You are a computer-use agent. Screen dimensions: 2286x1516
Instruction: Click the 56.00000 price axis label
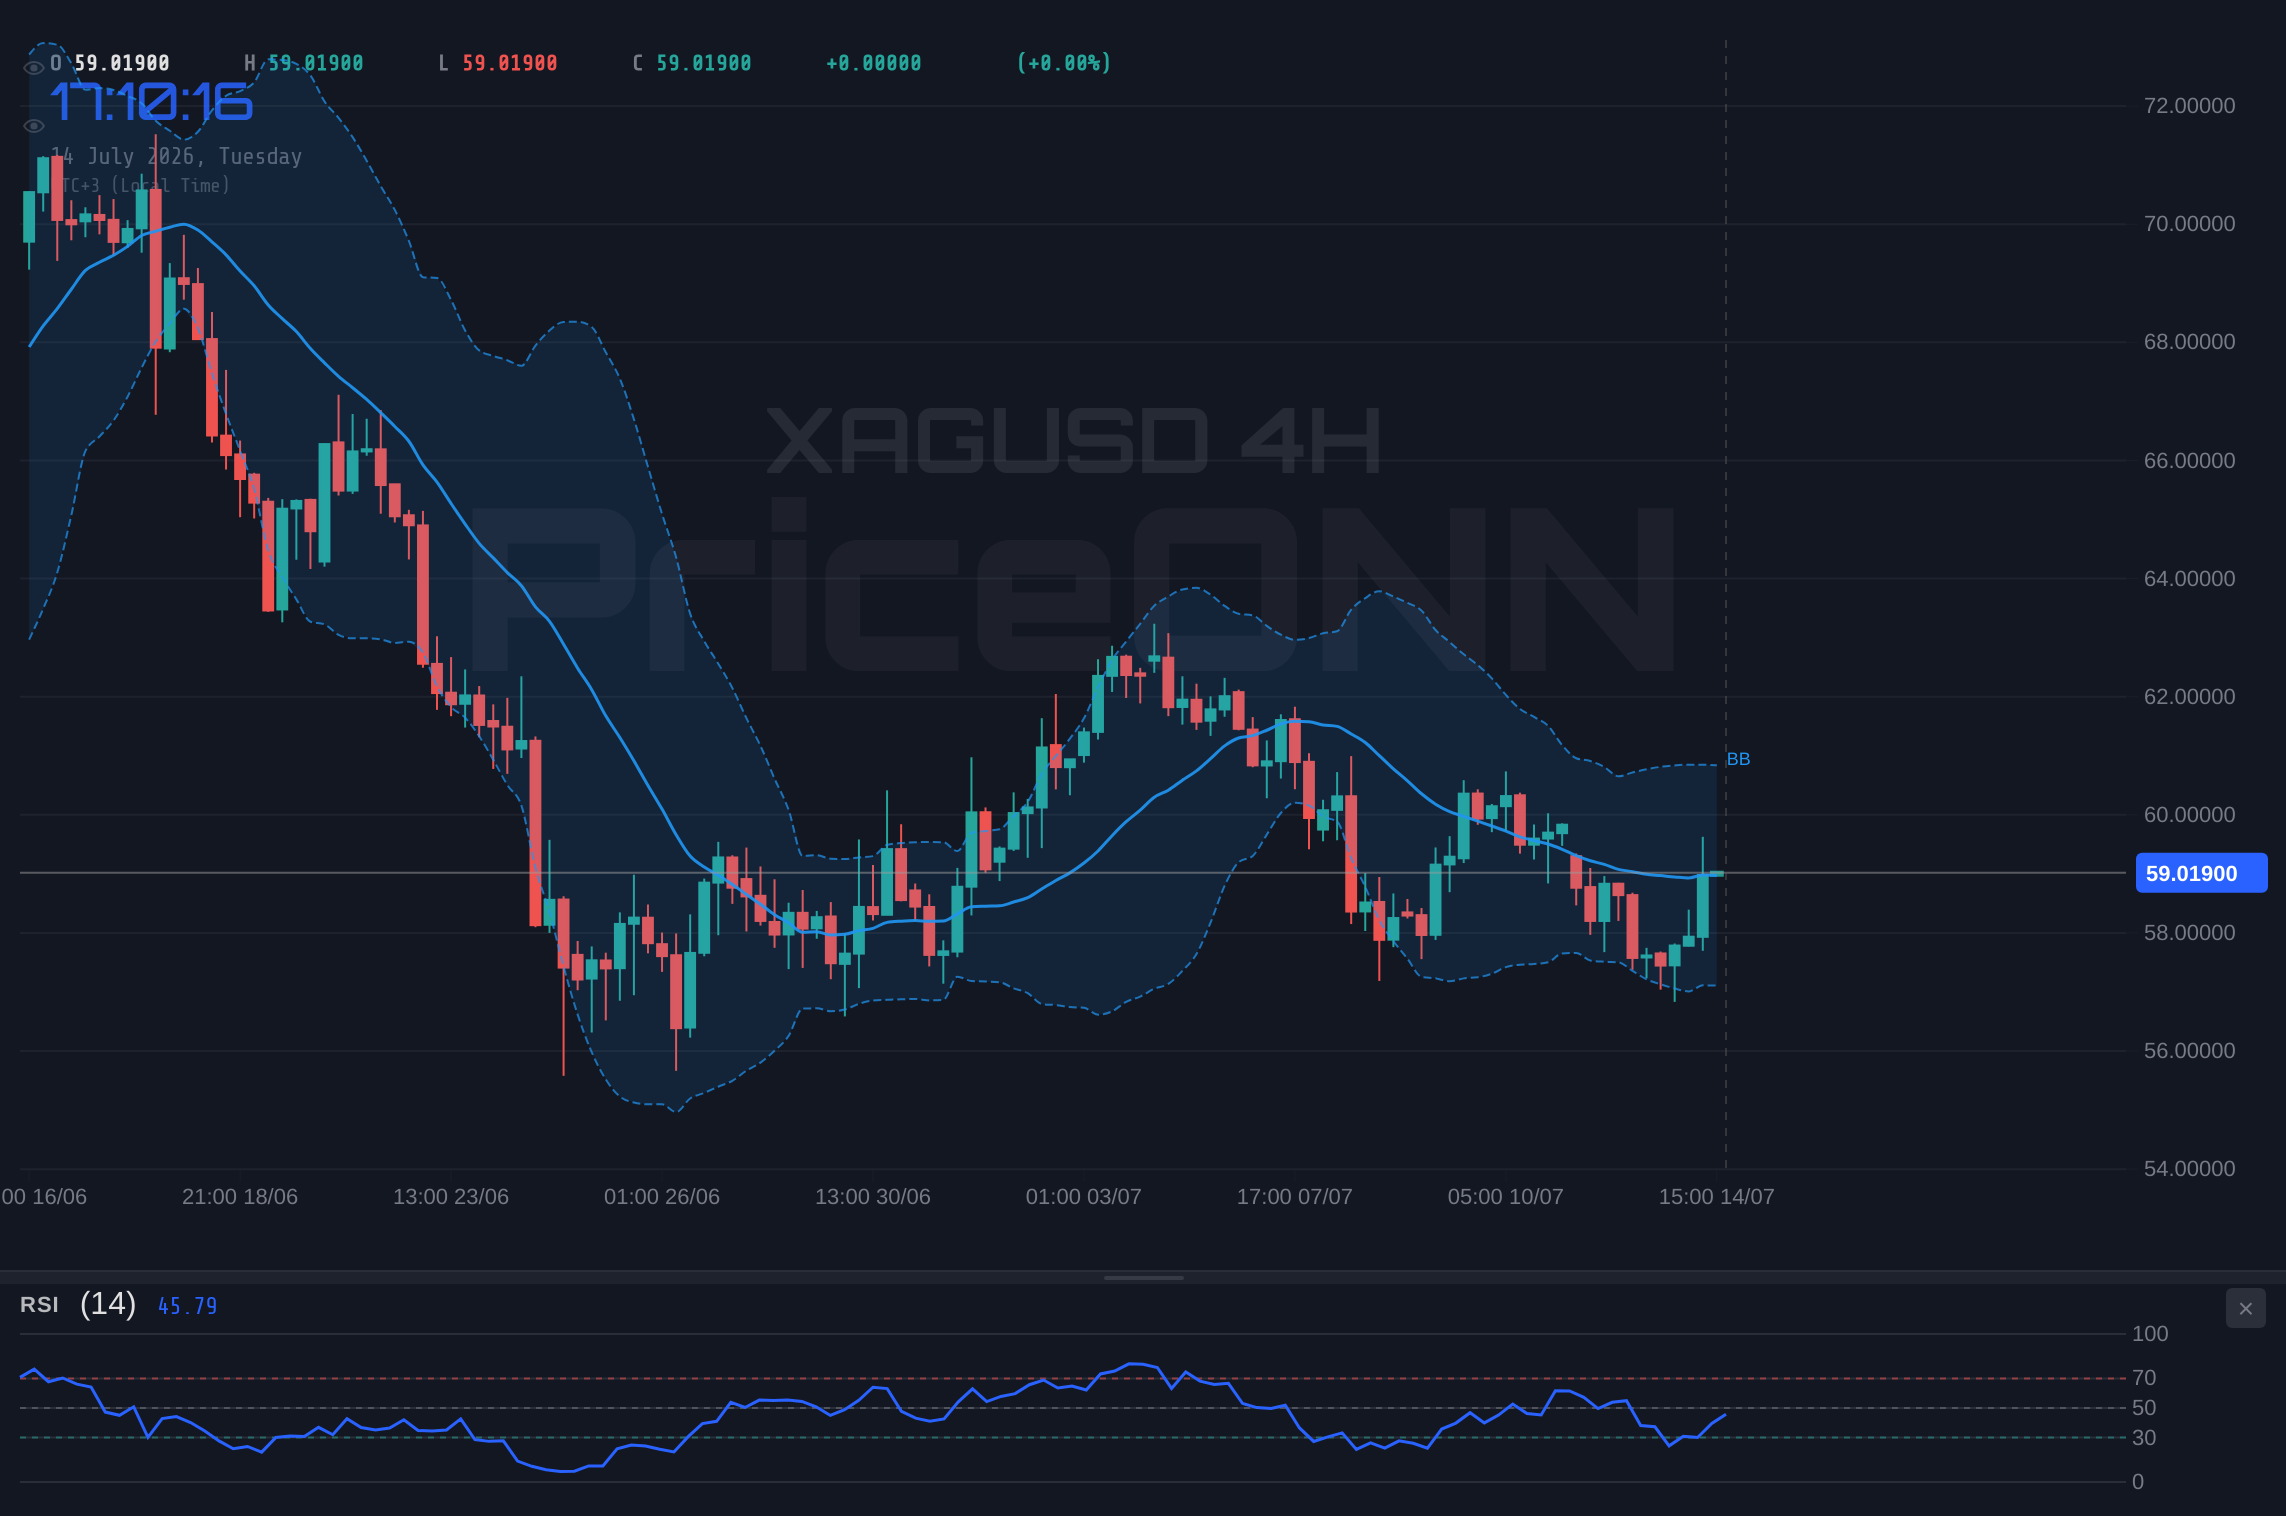tap(2189, 1051)
